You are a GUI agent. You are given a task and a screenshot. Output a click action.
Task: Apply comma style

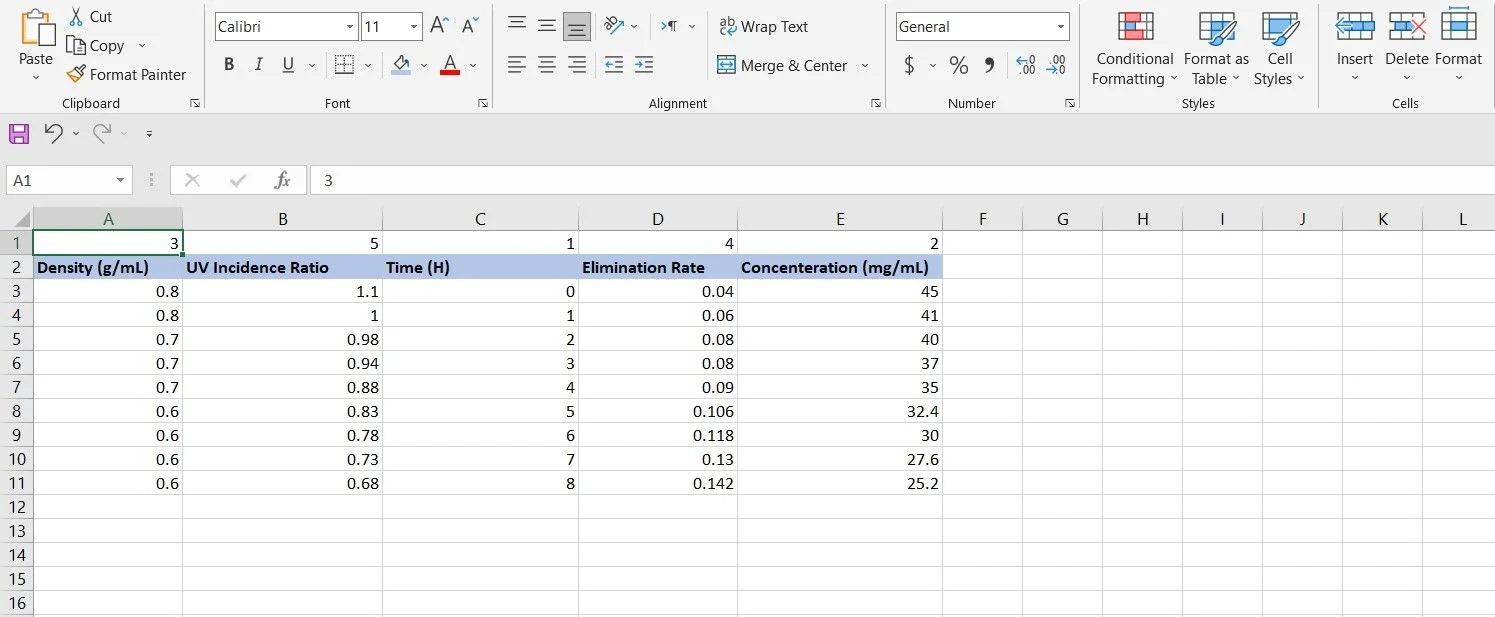point(989,66)
